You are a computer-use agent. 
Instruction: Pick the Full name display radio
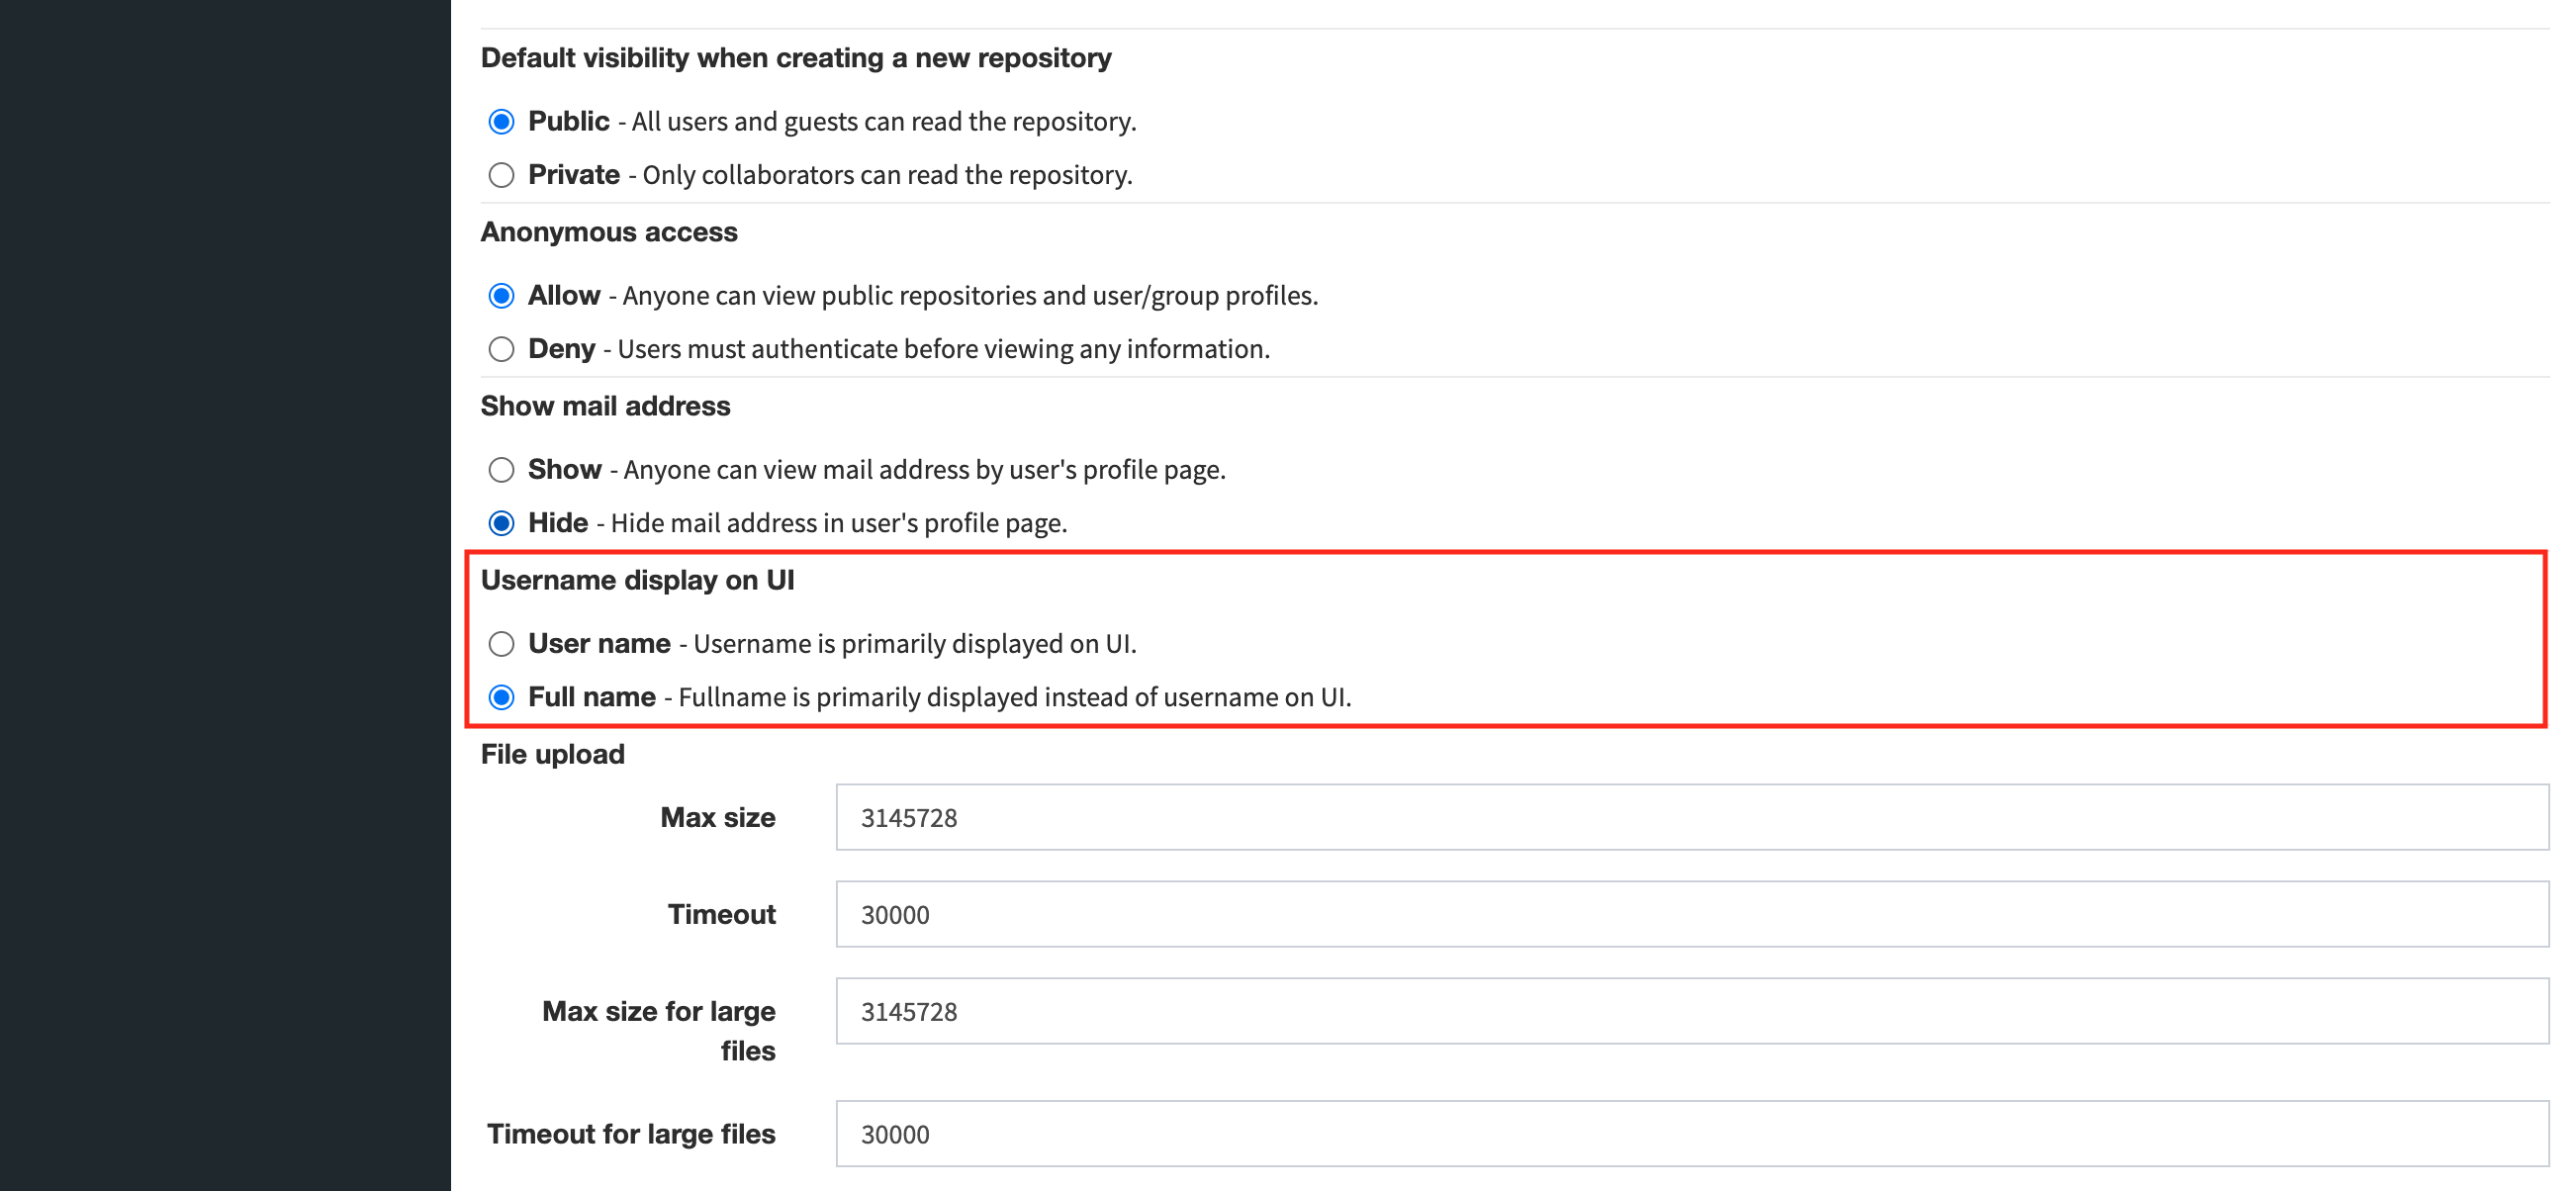(501, 697)
